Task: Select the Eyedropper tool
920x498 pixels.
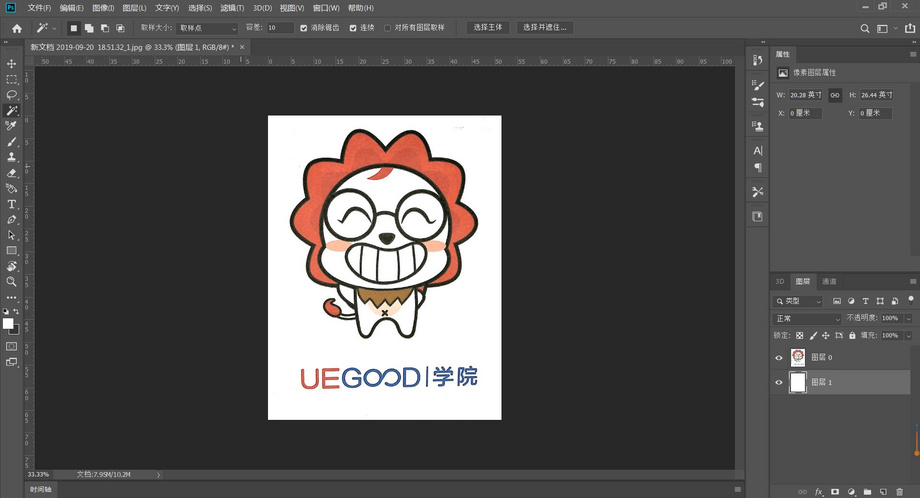Action: [11, 126]
